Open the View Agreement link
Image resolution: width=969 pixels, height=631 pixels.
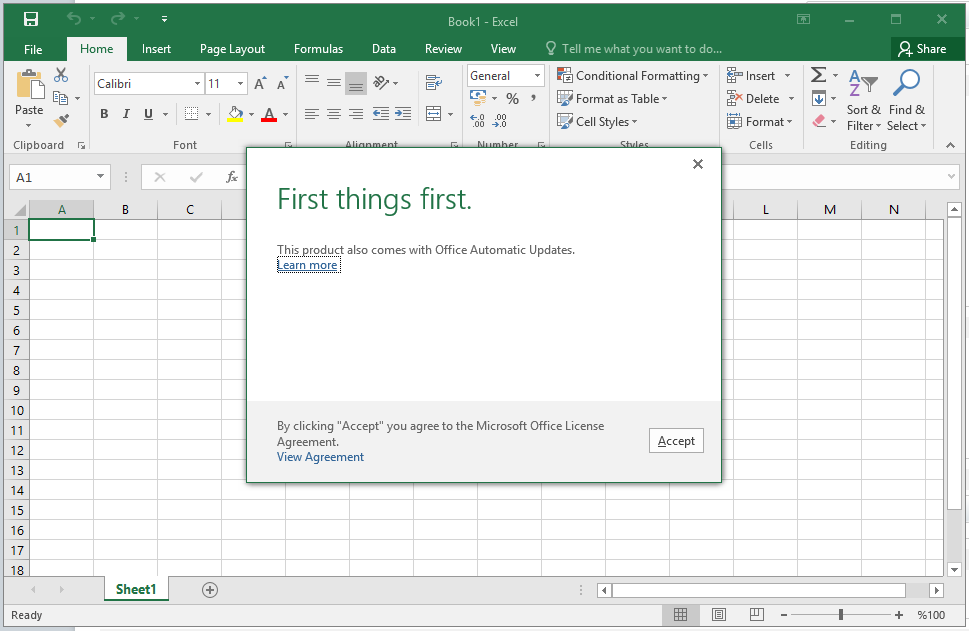point(320,457)
